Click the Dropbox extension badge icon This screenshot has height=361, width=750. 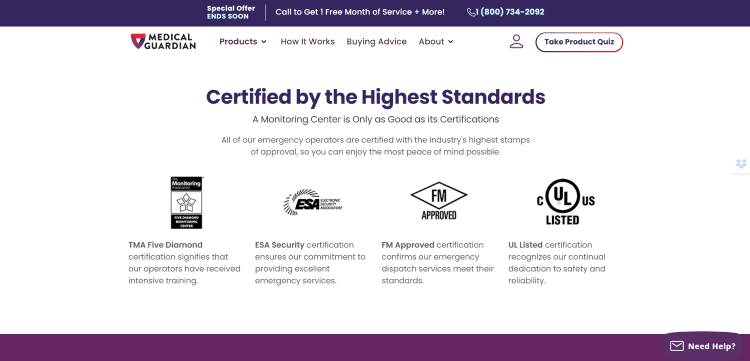coord(741,164)
